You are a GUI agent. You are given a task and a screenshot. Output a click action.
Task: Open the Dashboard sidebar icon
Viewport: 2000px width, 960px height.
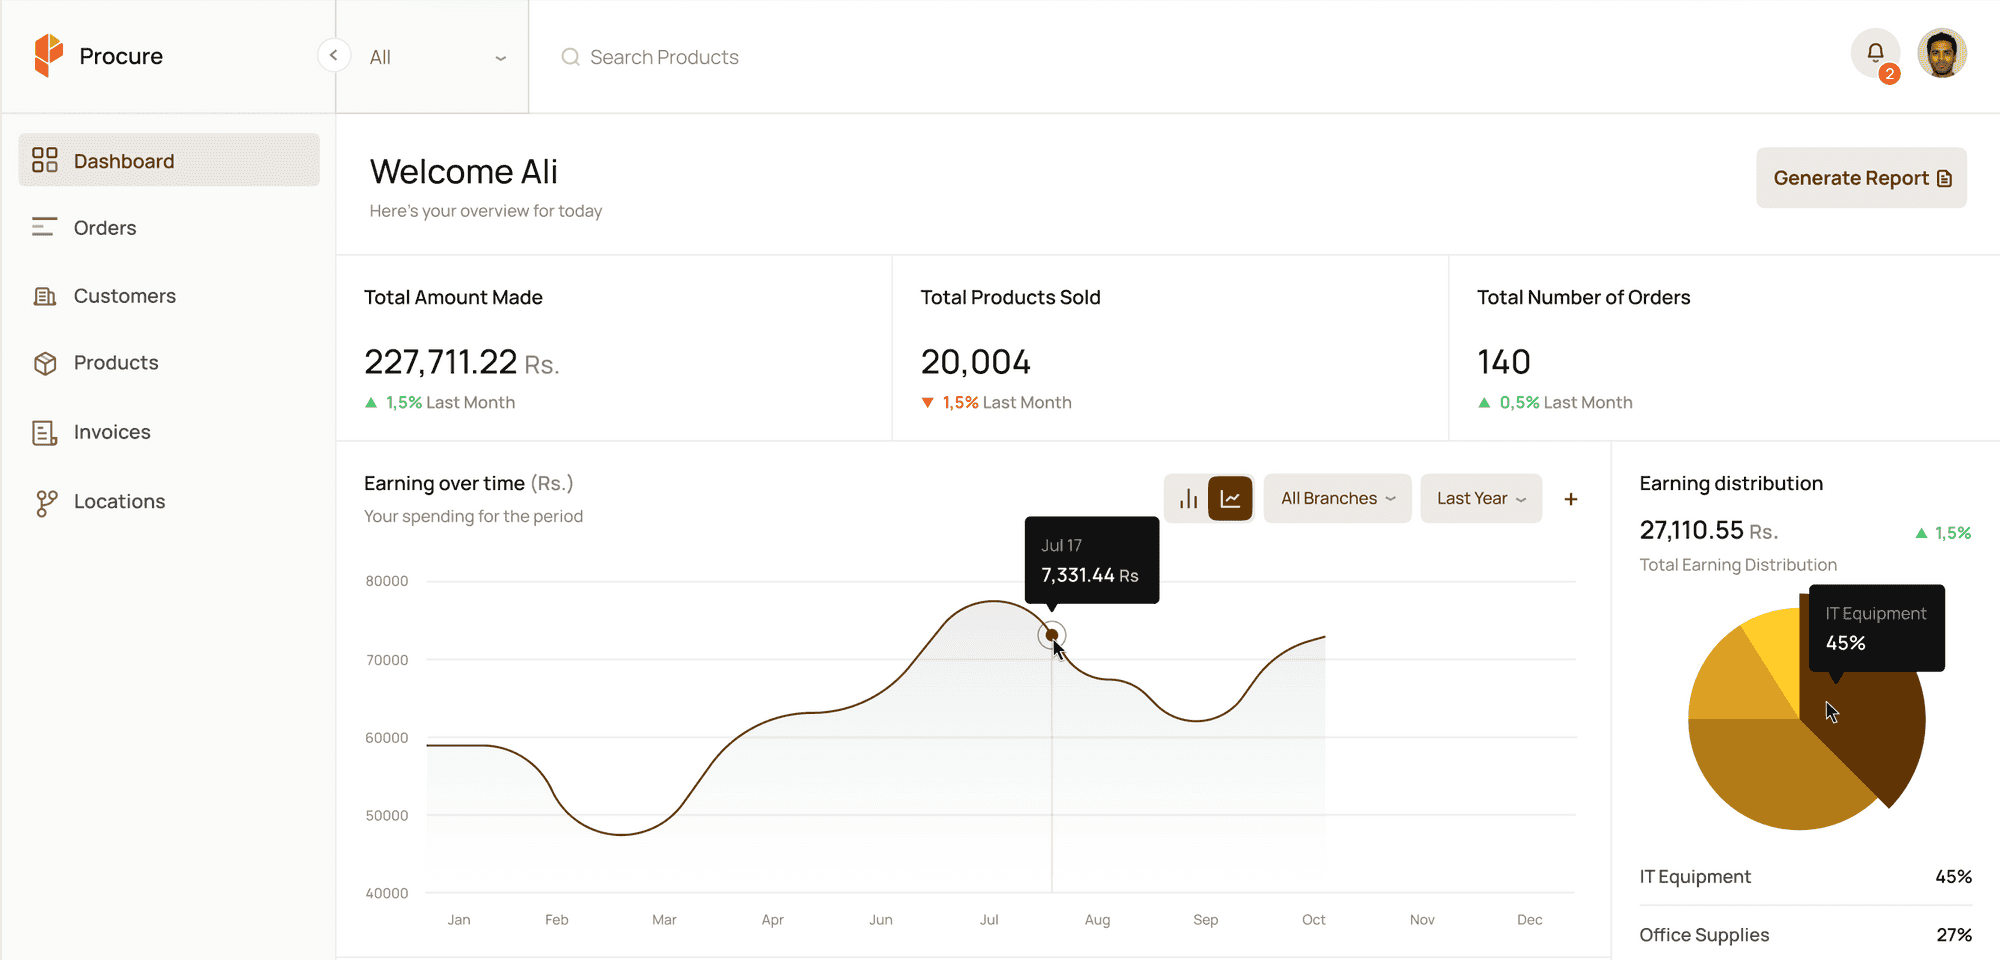tap(44, 159)
